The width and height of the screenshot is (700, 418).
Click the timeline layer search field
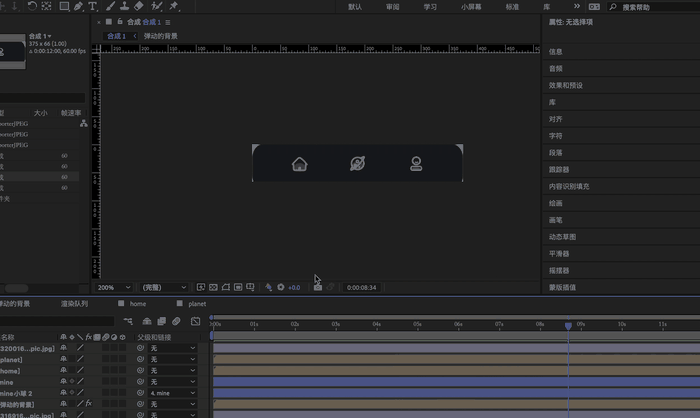(x=57, y=321)
